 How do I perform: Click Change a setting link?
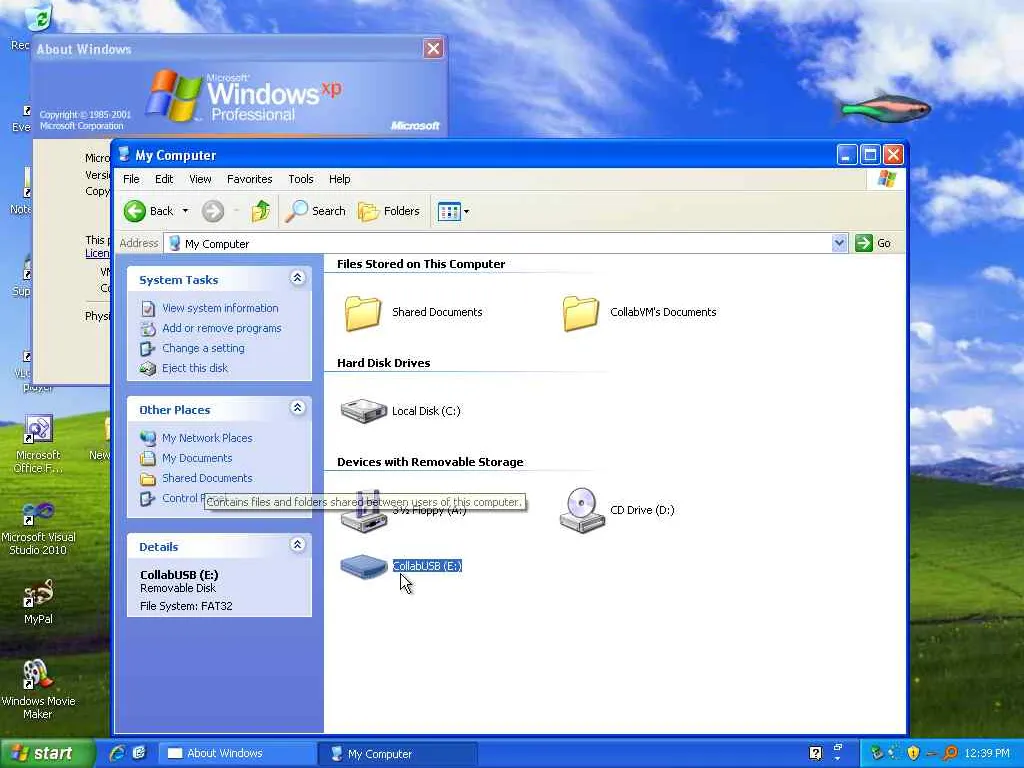tap(203, 348)
